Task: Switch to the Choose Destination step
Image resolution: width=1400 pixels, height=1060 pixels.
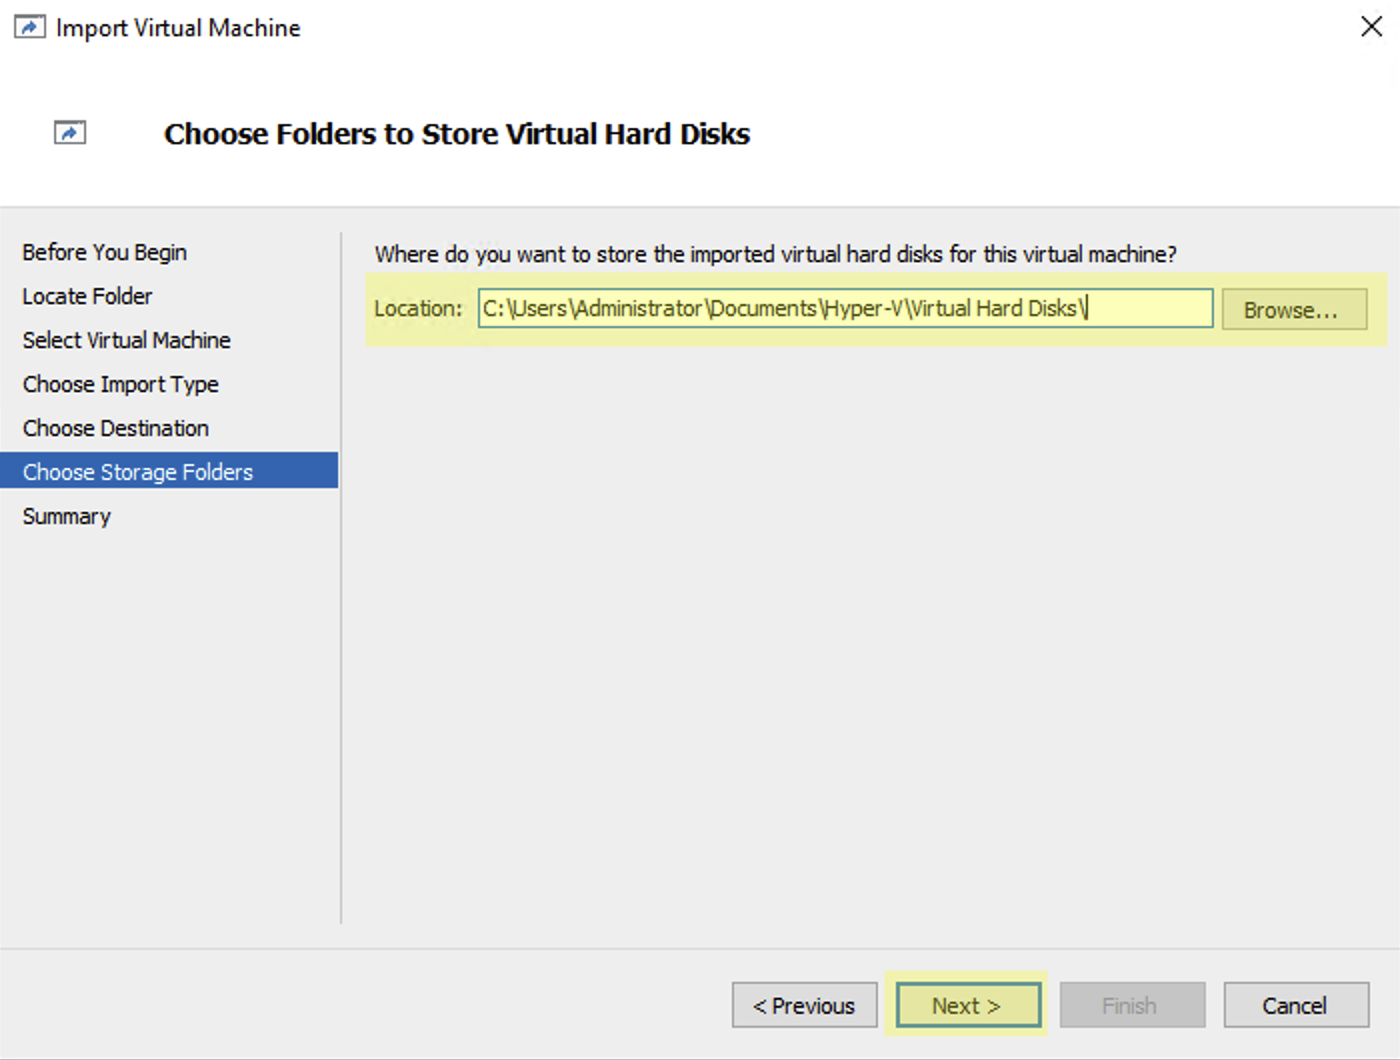Action: click(116, 428)
